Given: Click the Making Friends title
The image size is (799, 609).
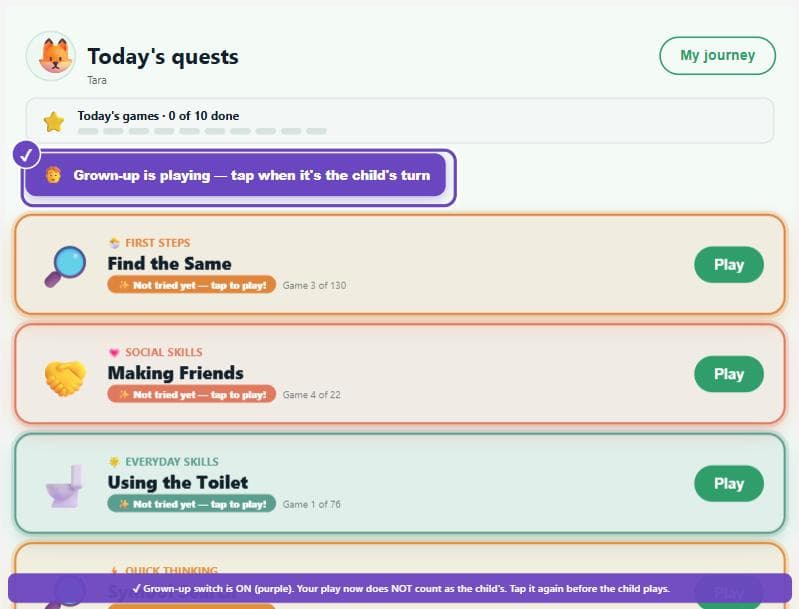Looking at the screenshot, I should tap(176, 373).
